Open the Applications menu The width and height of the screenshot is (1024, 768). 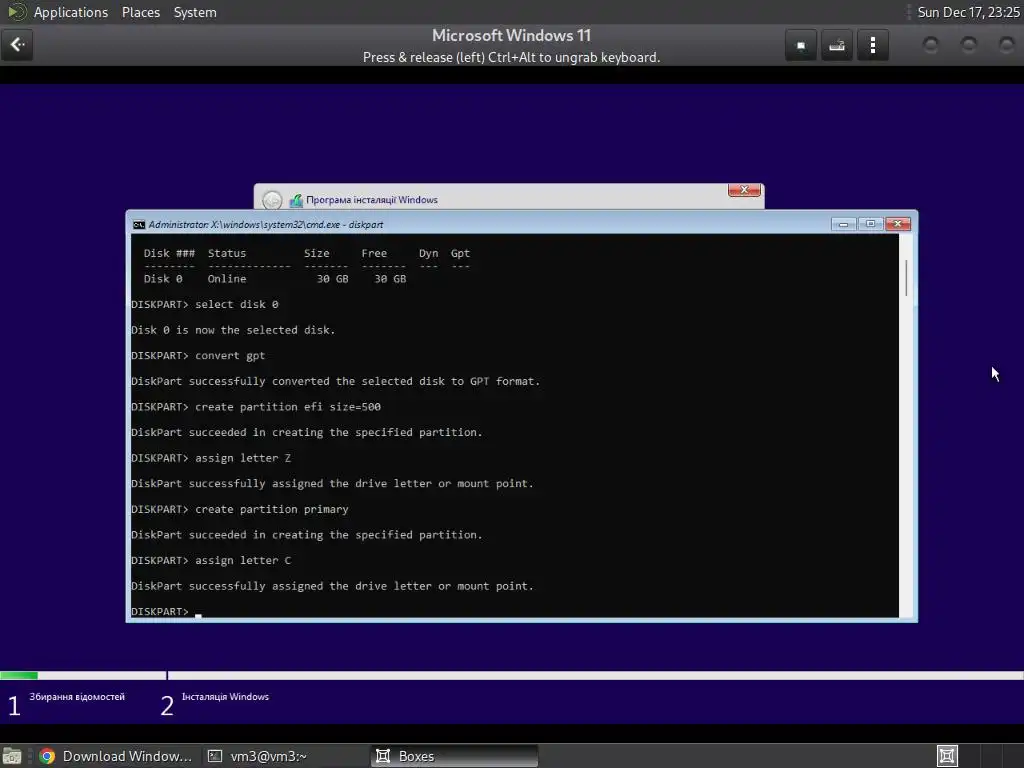[71, 12]
